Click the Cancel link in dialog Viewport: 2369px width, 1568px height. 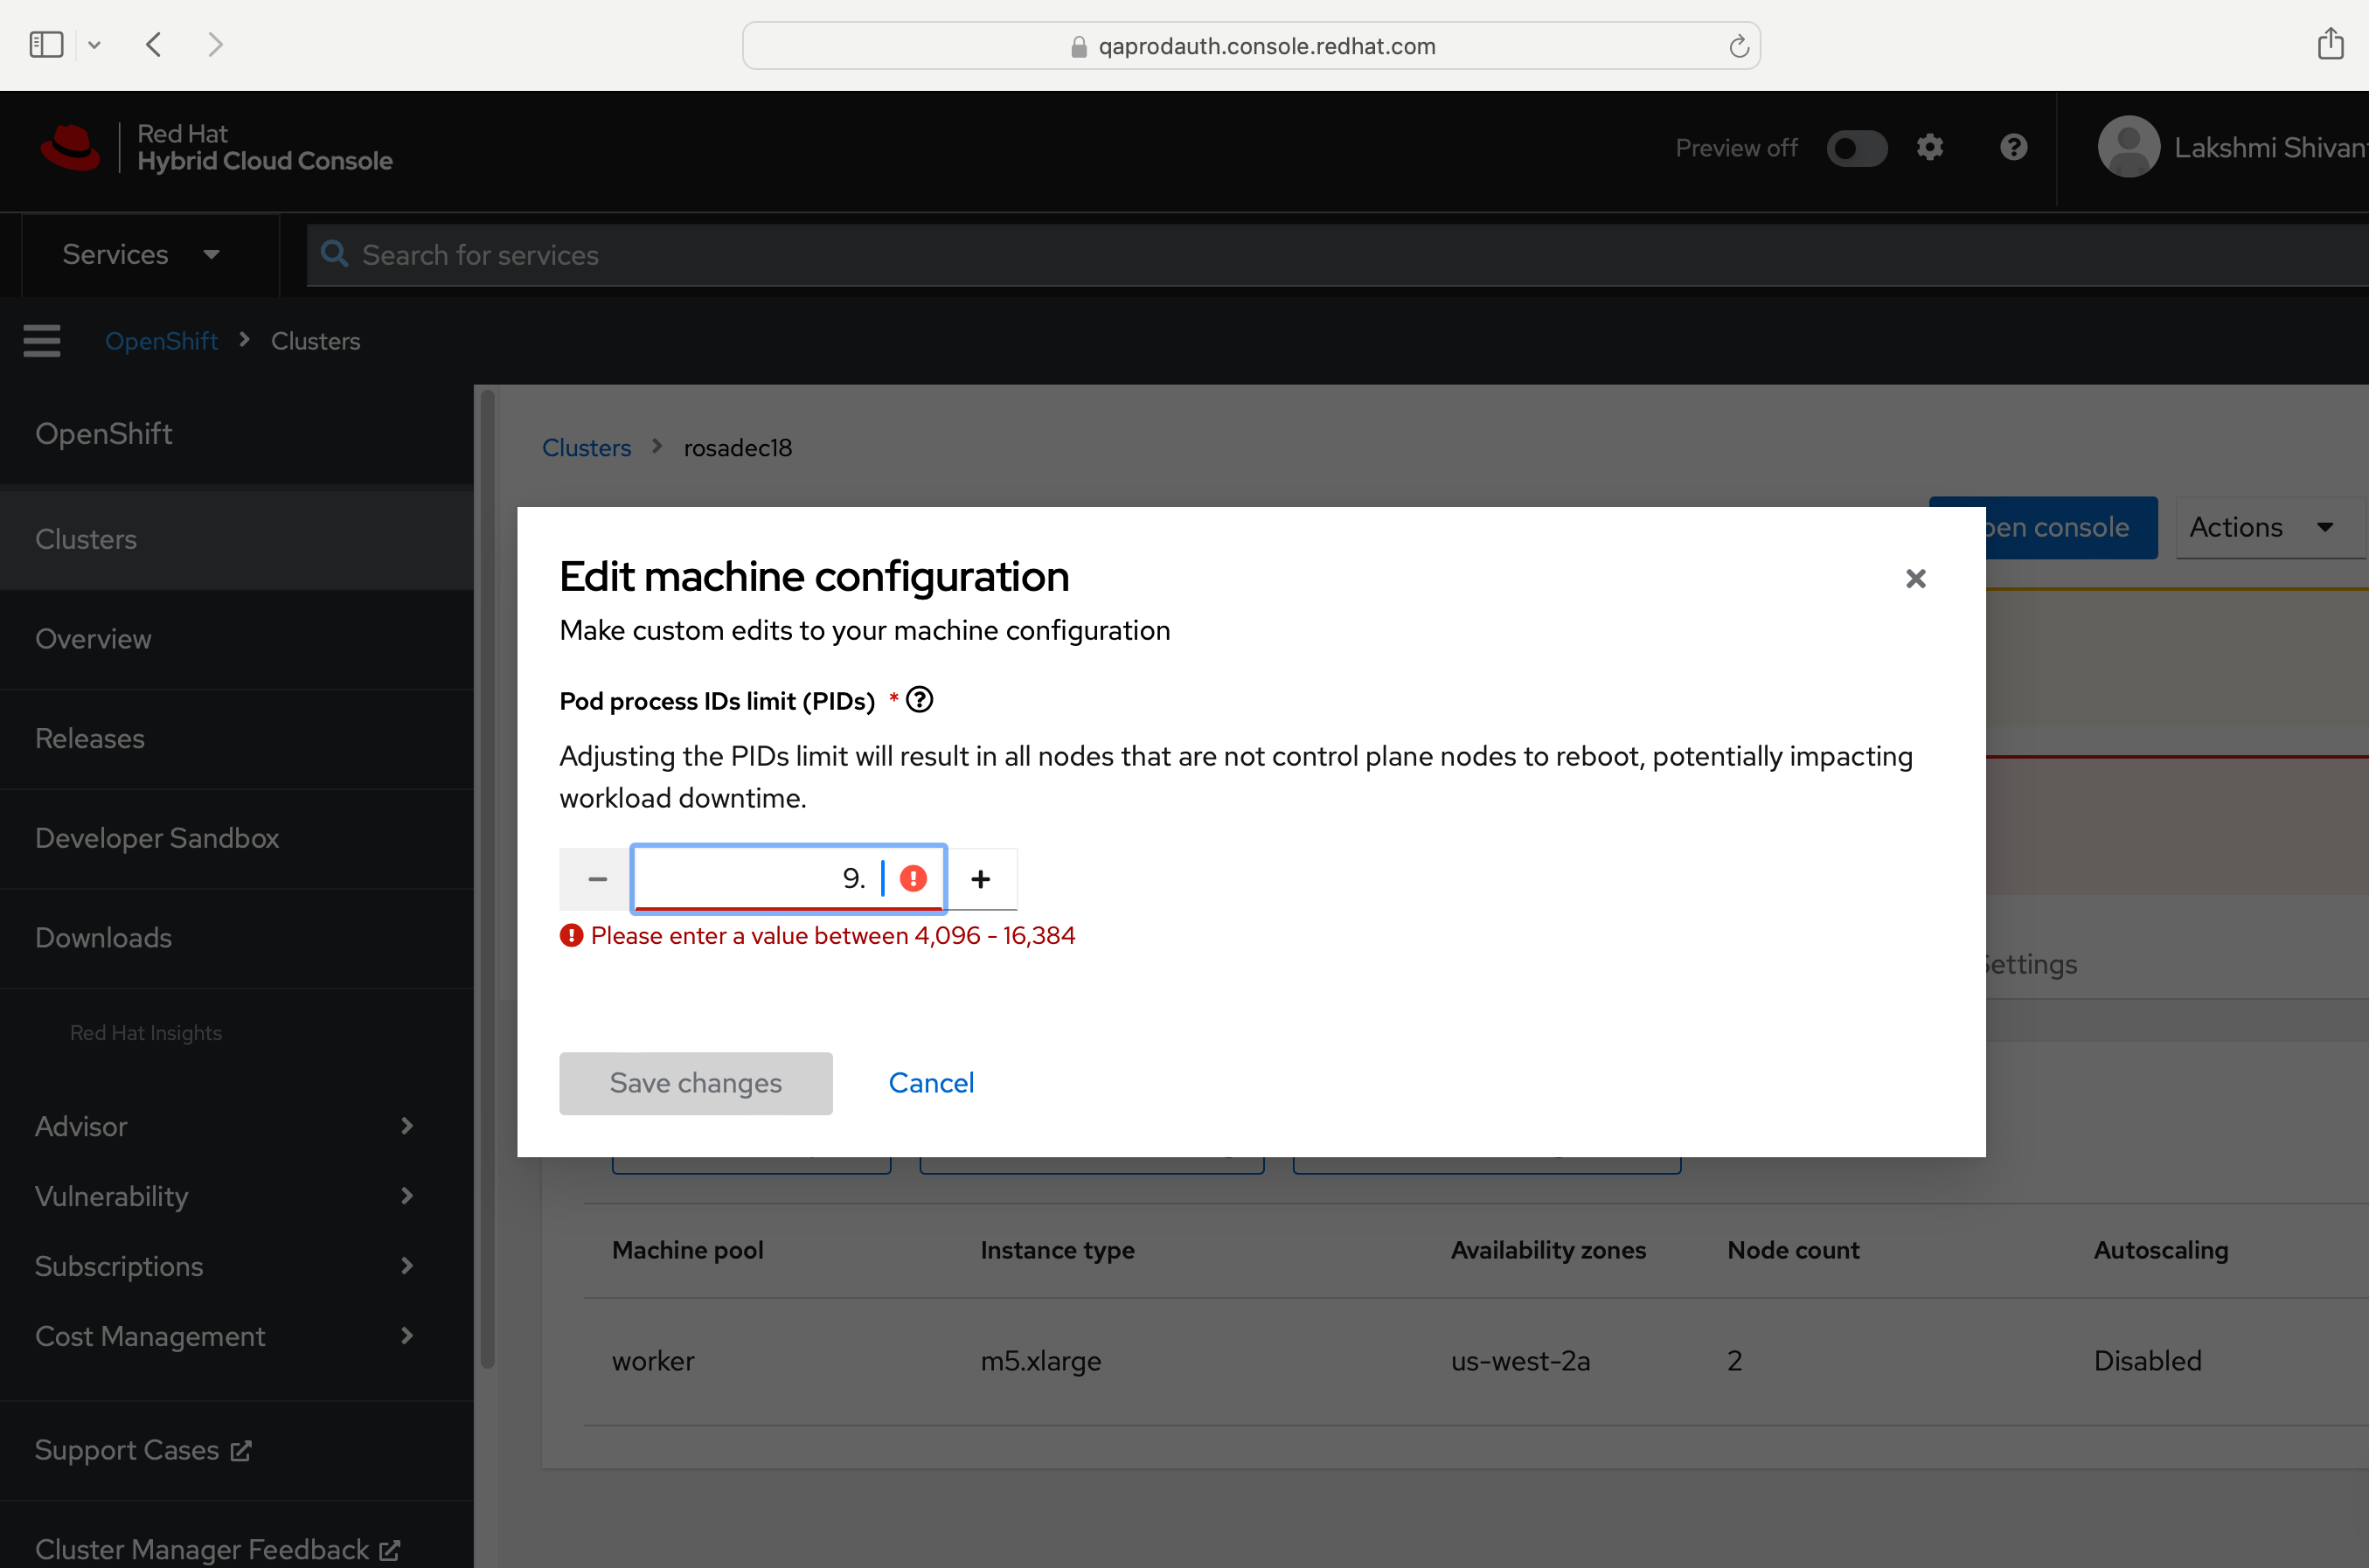pos(930,1083)
